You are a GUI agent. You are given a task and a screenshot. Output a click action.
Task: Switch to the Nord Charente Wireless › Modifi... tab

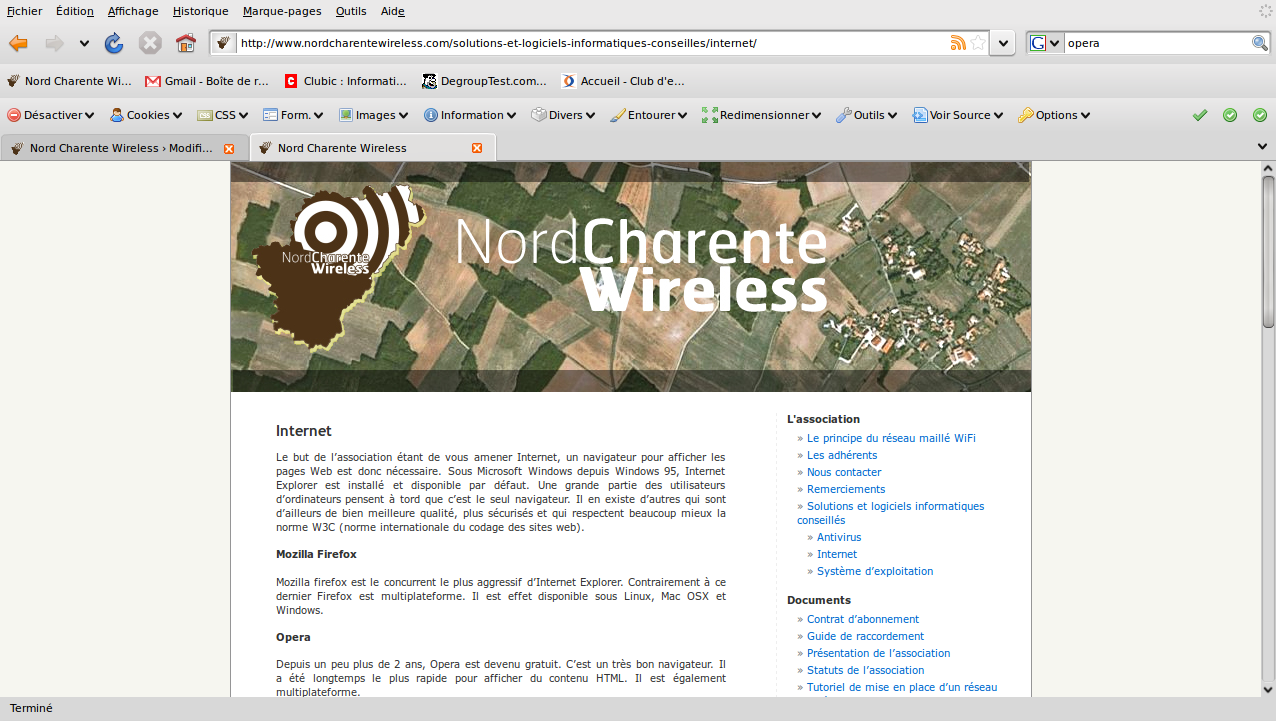click(x=120, y=148)
